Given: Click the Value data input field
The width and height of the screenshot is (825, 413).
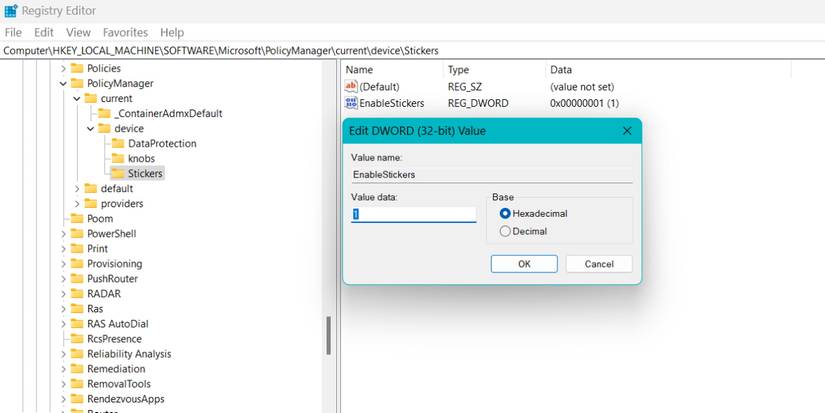Looking at the screenshot, I should click(x=414, y=214).
